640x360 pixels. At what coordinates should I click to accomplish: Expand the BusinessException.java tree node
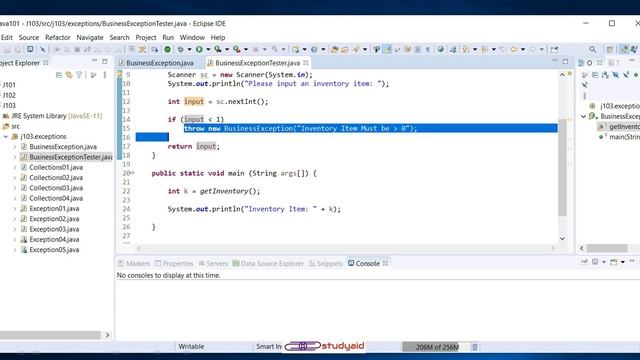(x=15, y=147)
